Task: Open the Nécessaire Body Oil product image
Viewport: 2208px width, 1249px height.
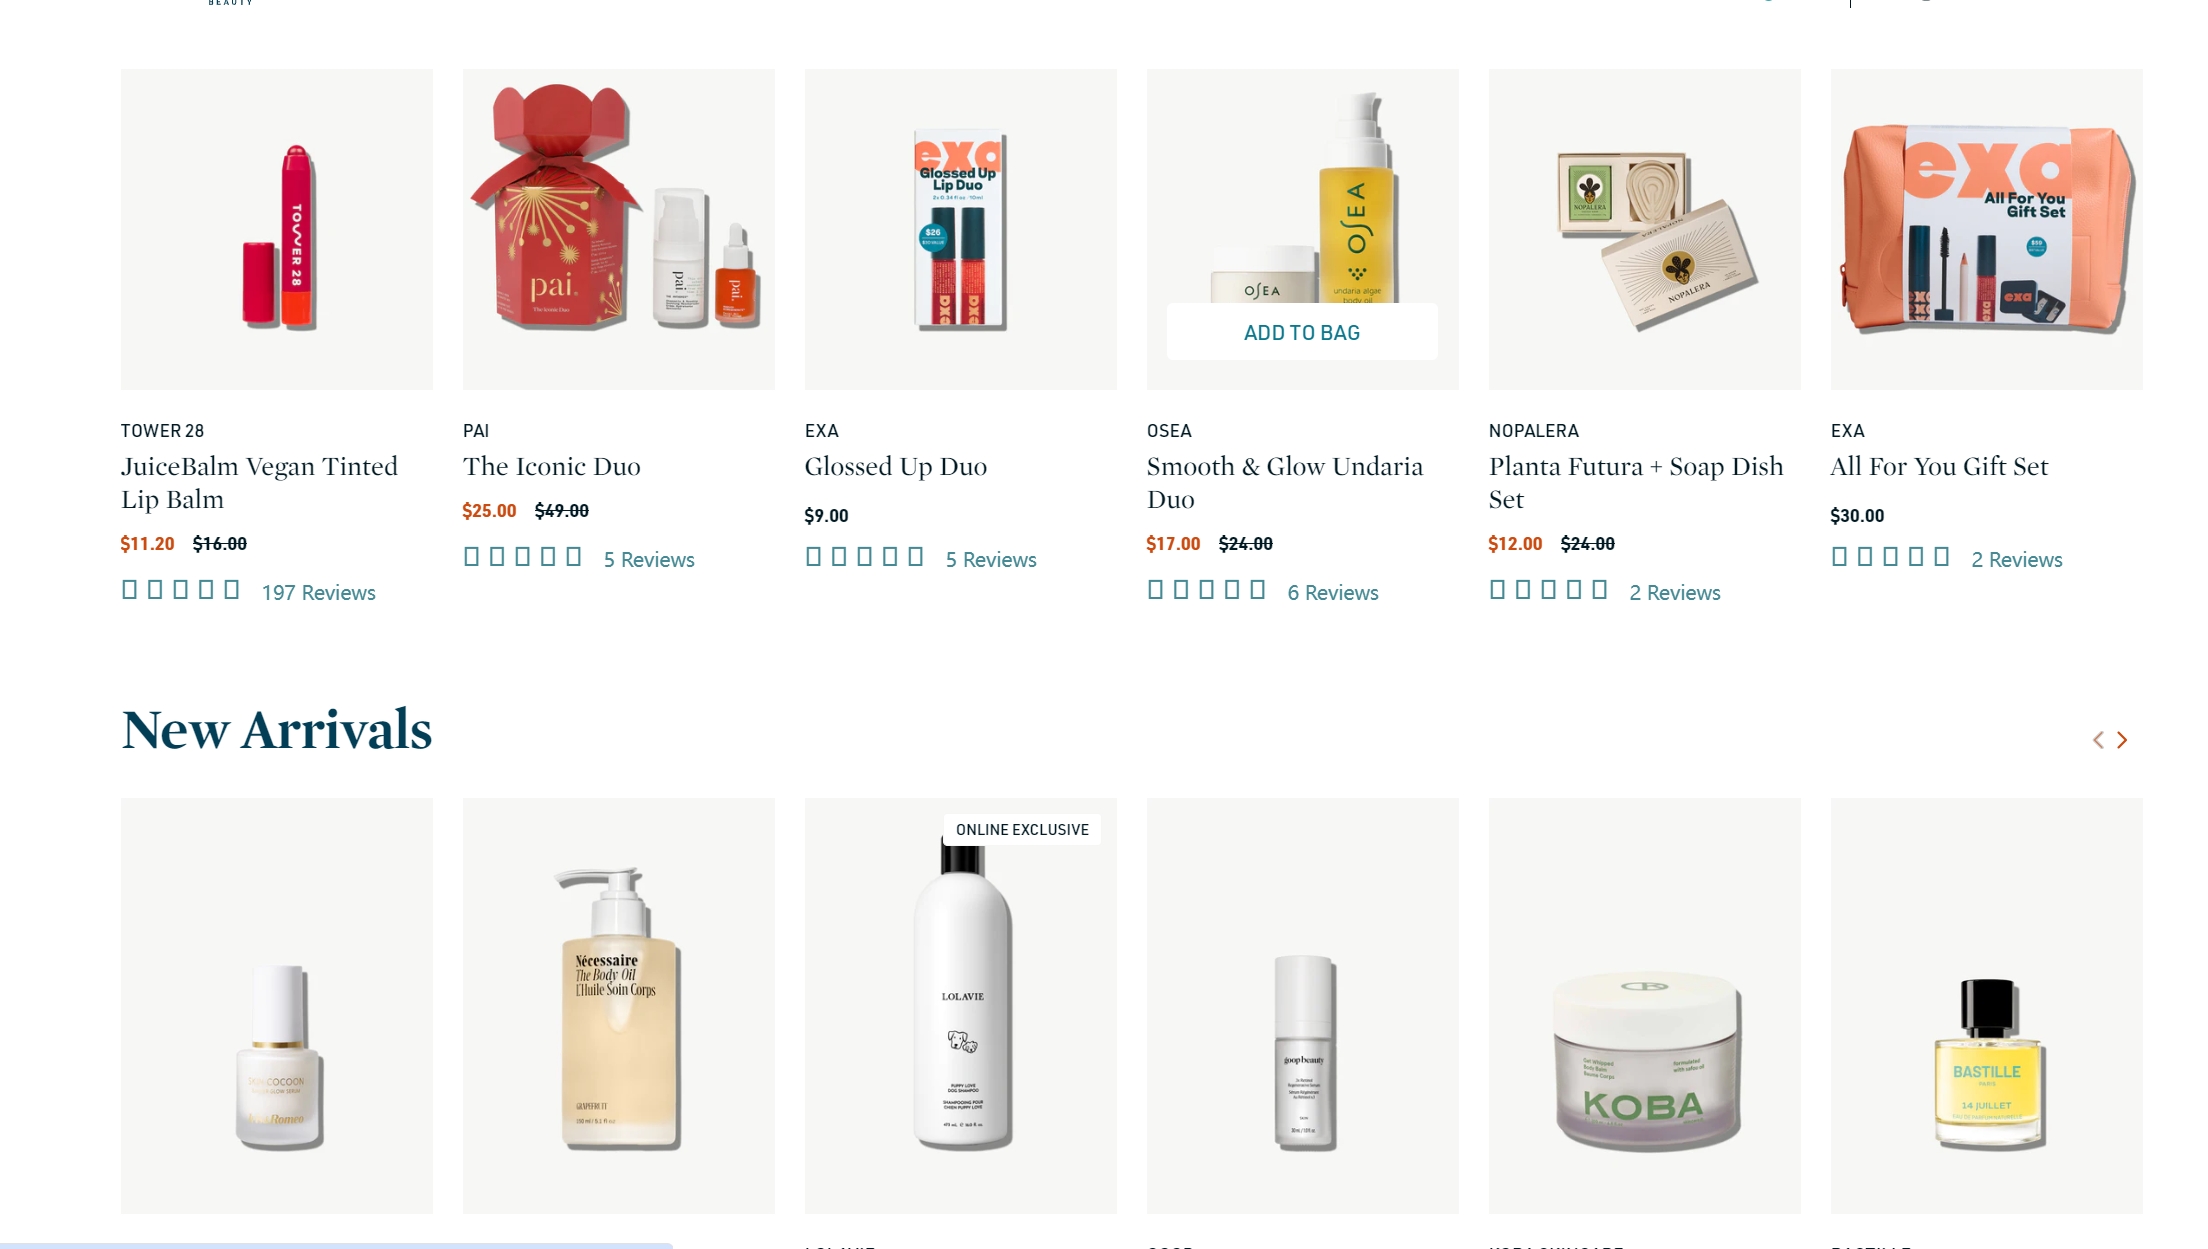Action: 618,1005
